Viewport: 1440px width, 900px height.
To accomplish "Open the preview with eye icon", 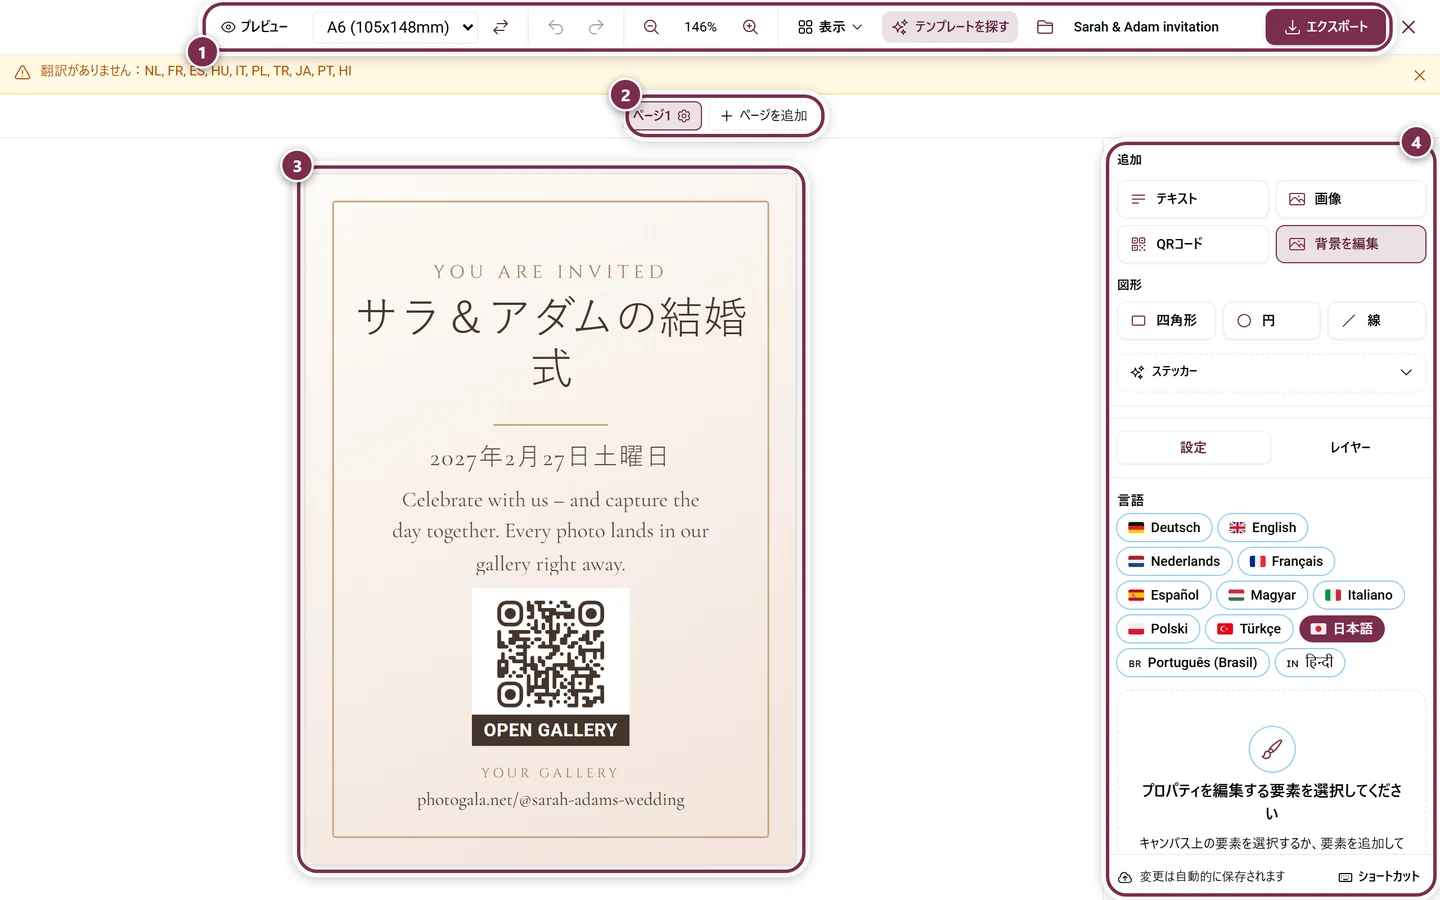I will pyautogui.click(x=255, y=27).
